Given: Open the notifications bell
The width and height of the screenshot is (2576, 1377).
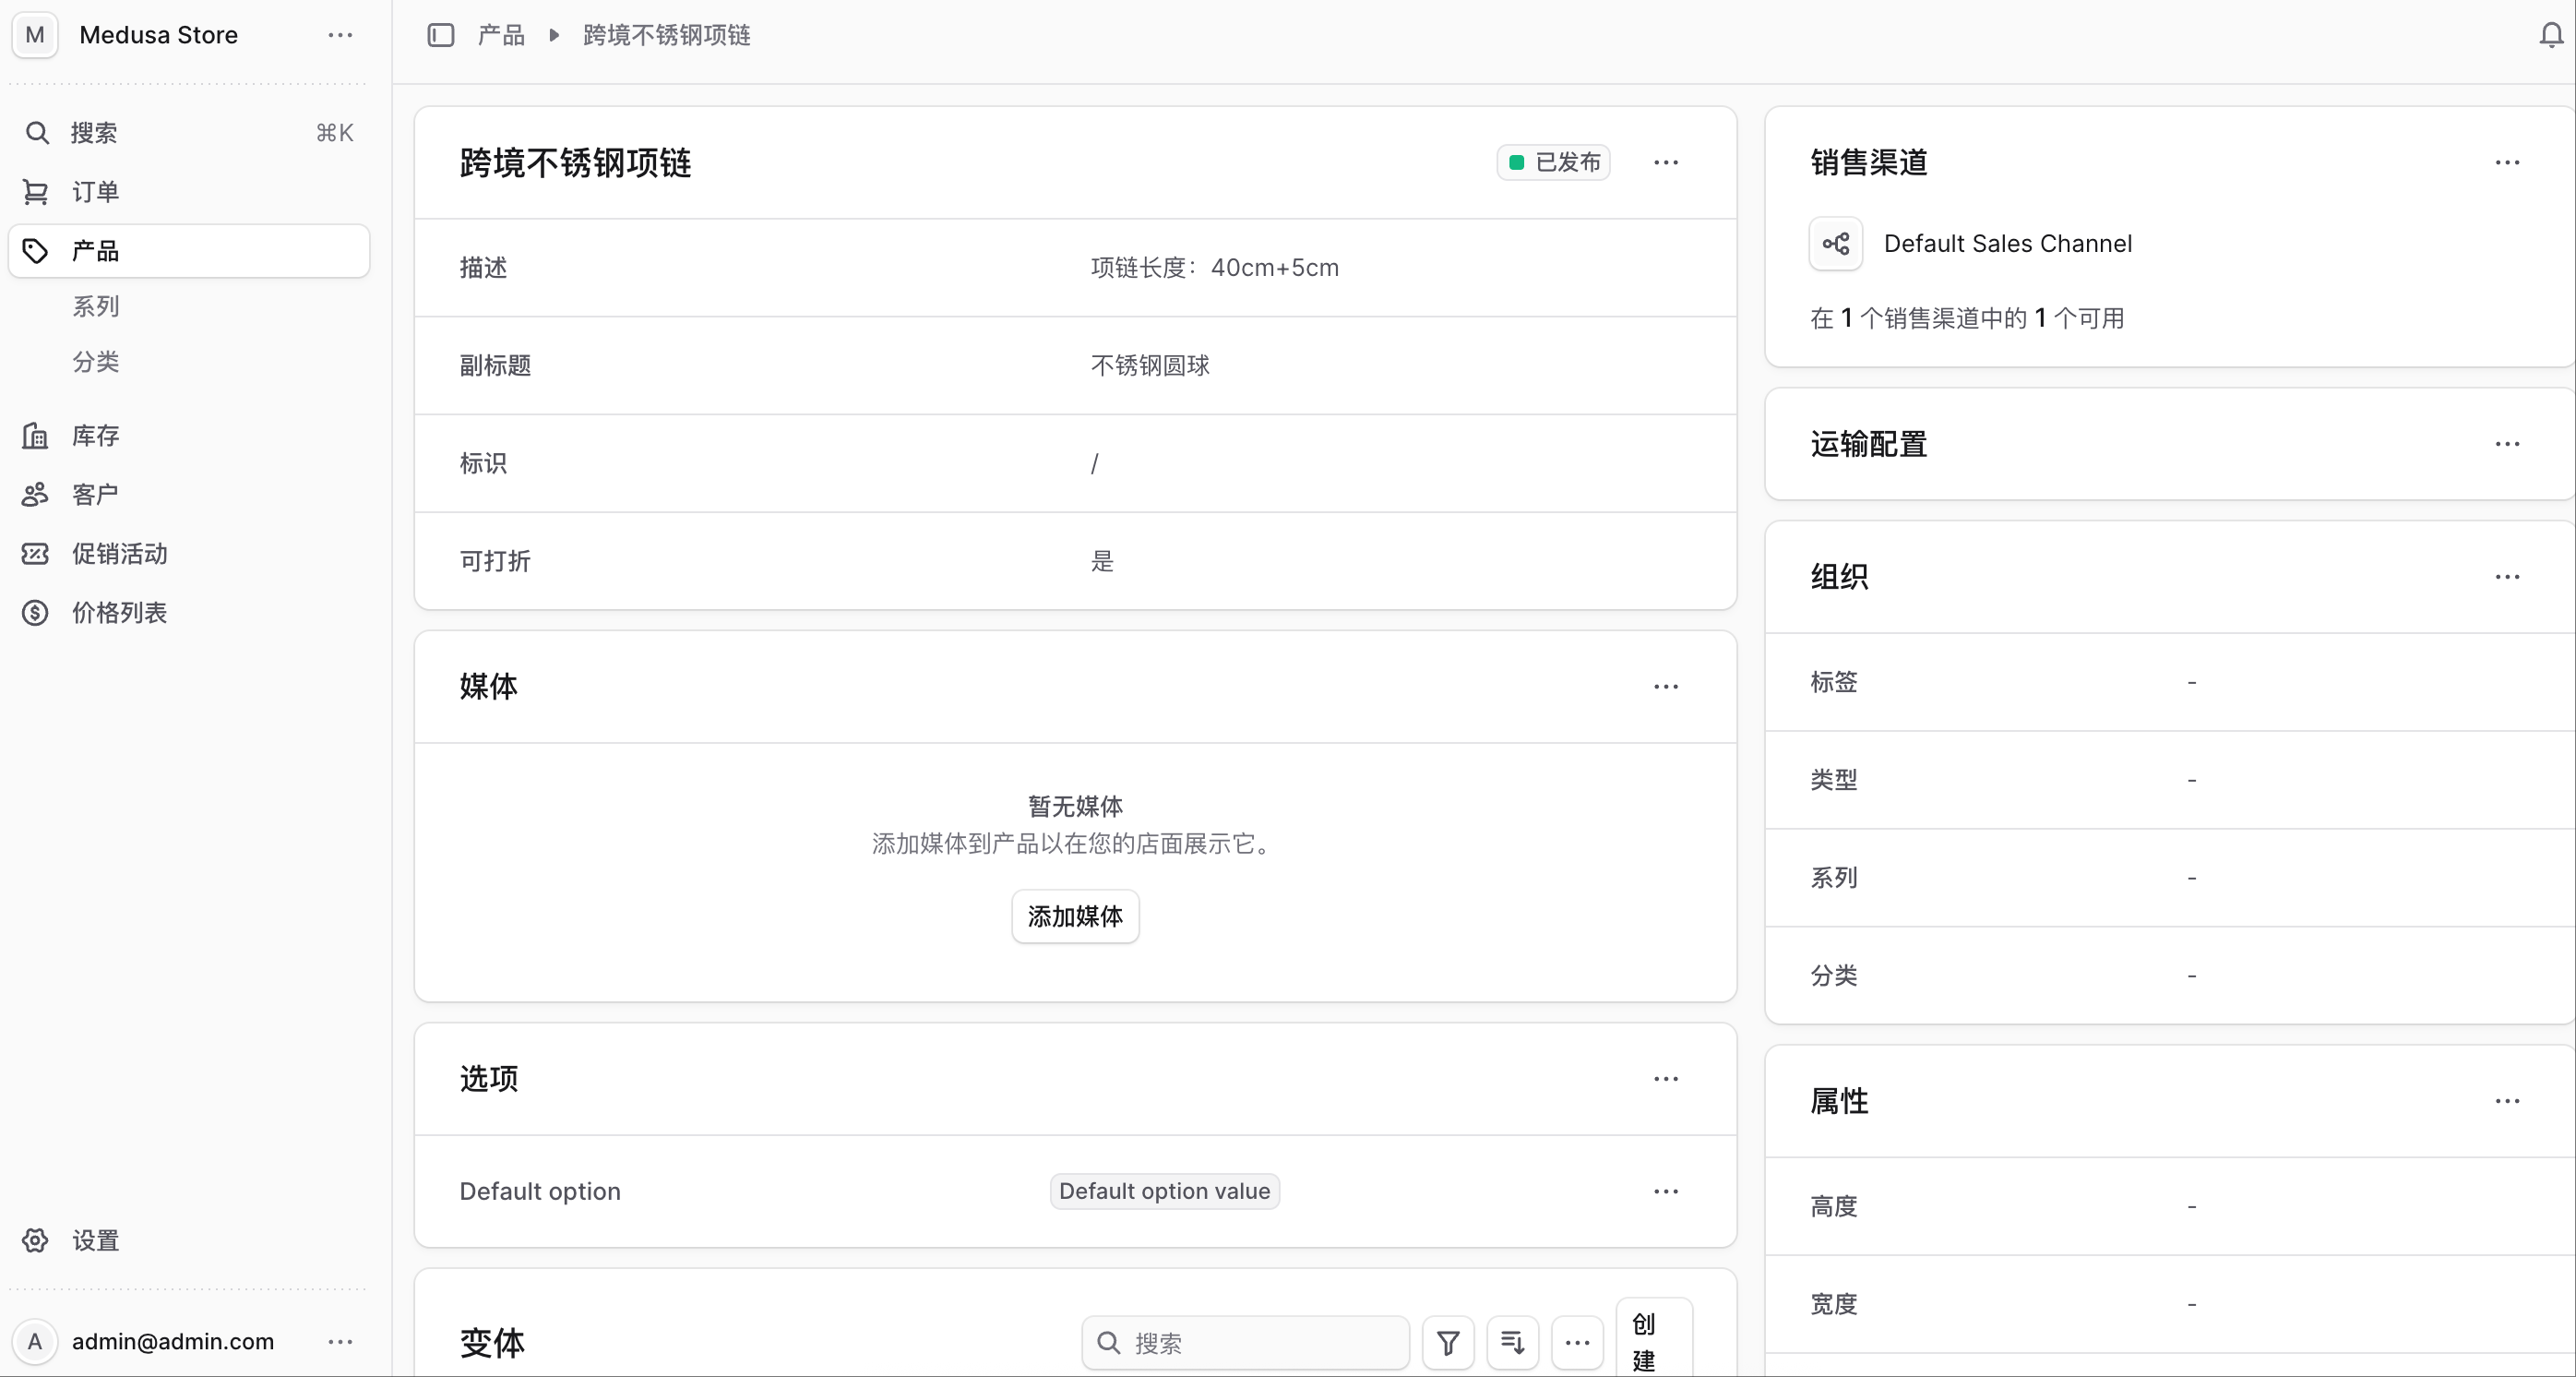Looking at the screenshot, I should click(2551, 35).
